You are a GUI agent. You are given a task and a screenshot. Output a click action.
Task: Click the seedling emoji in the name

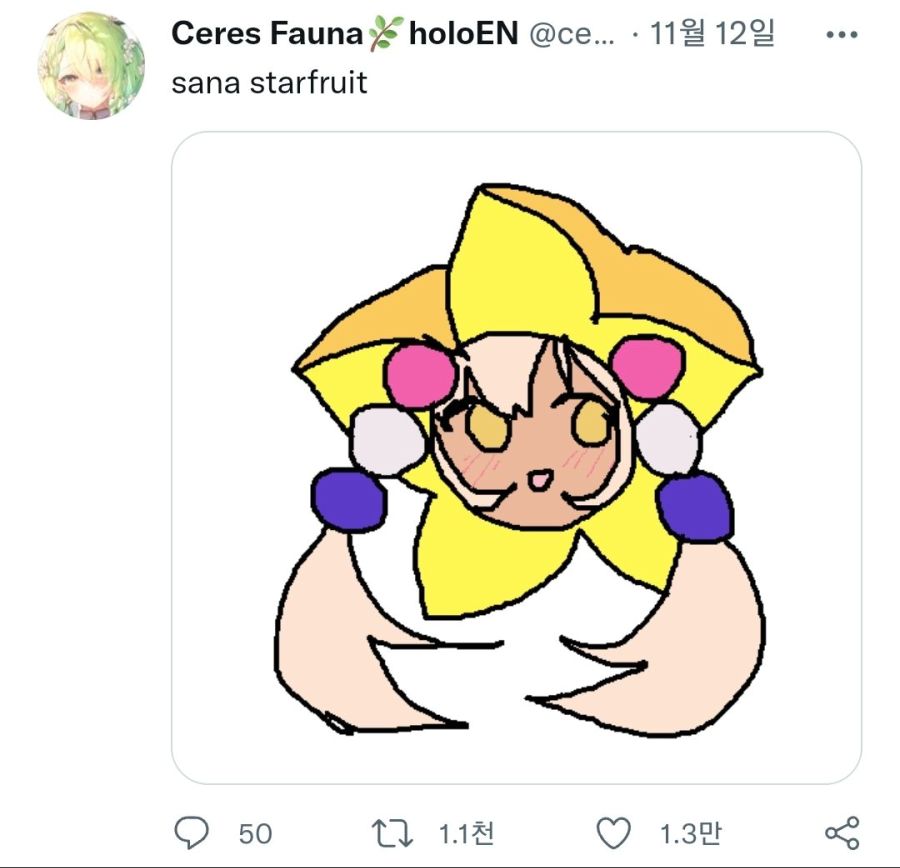(x=384, y=35)
